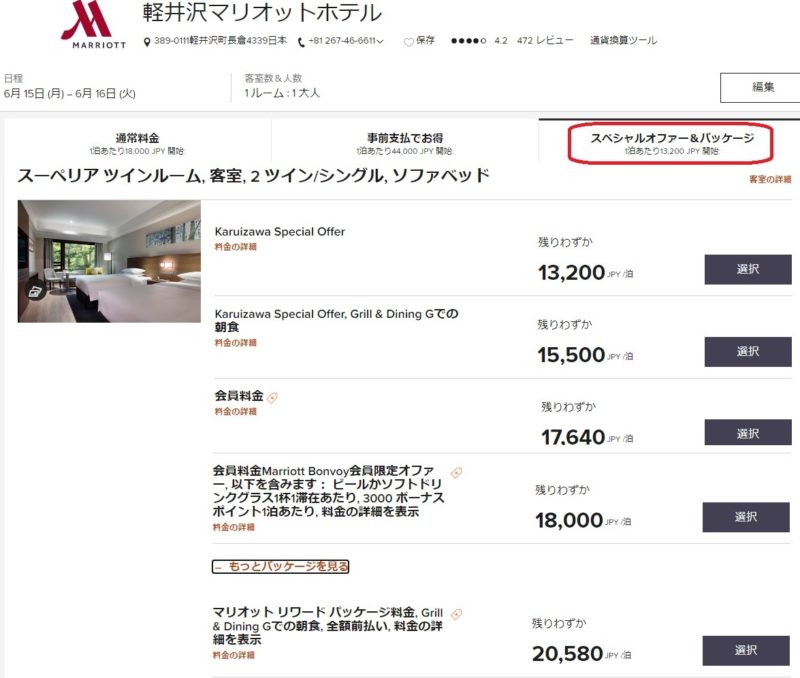Collapse the もっとパッケージを見る section
This screenshot has width=800, height=678.
tap(281, 566)
